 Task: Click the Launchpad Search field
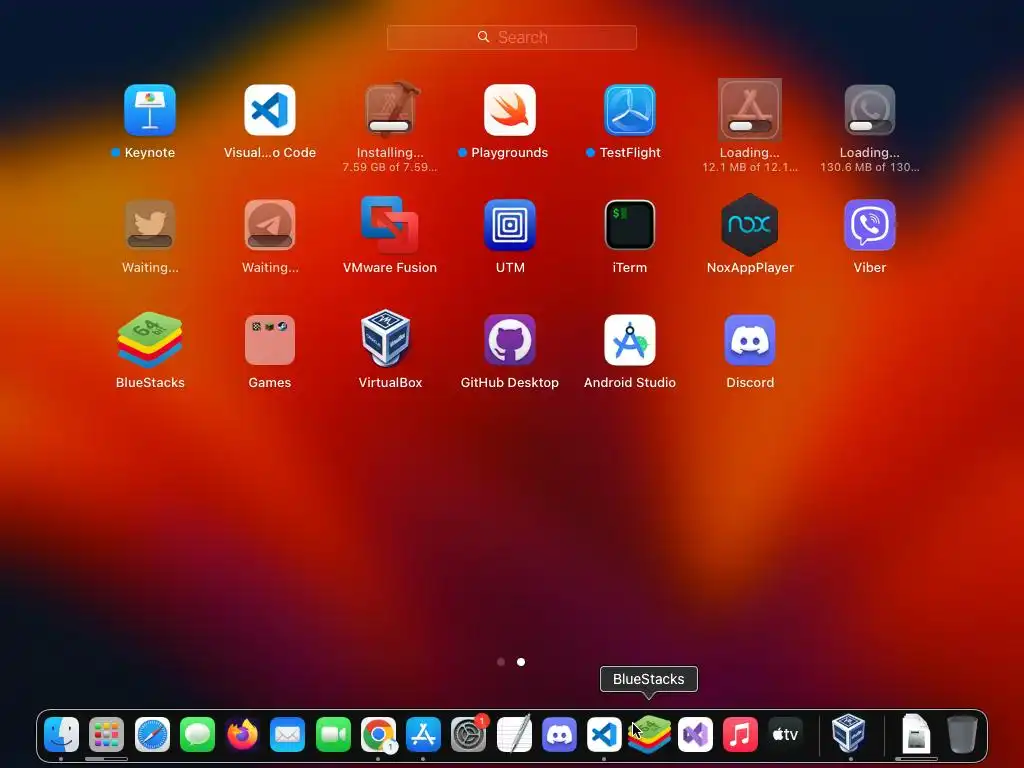coord(512,37)
